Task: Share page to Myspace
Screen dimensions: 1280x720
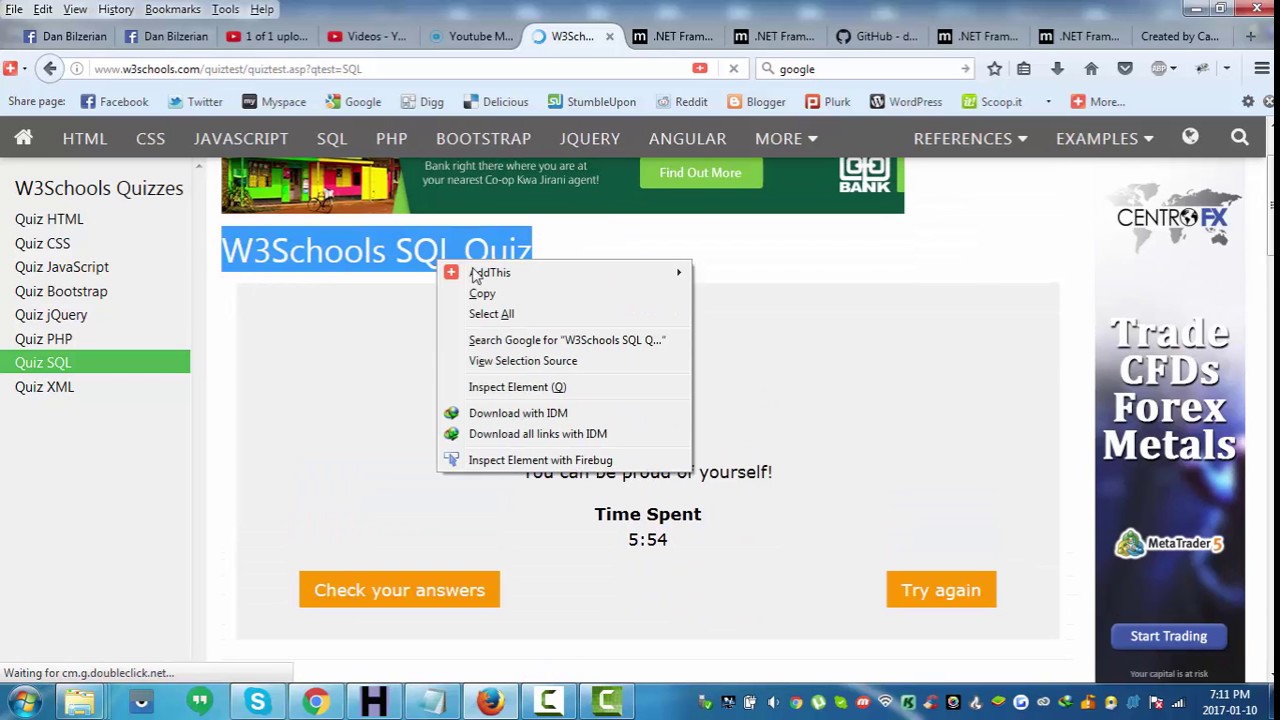Action: [273, 102]
